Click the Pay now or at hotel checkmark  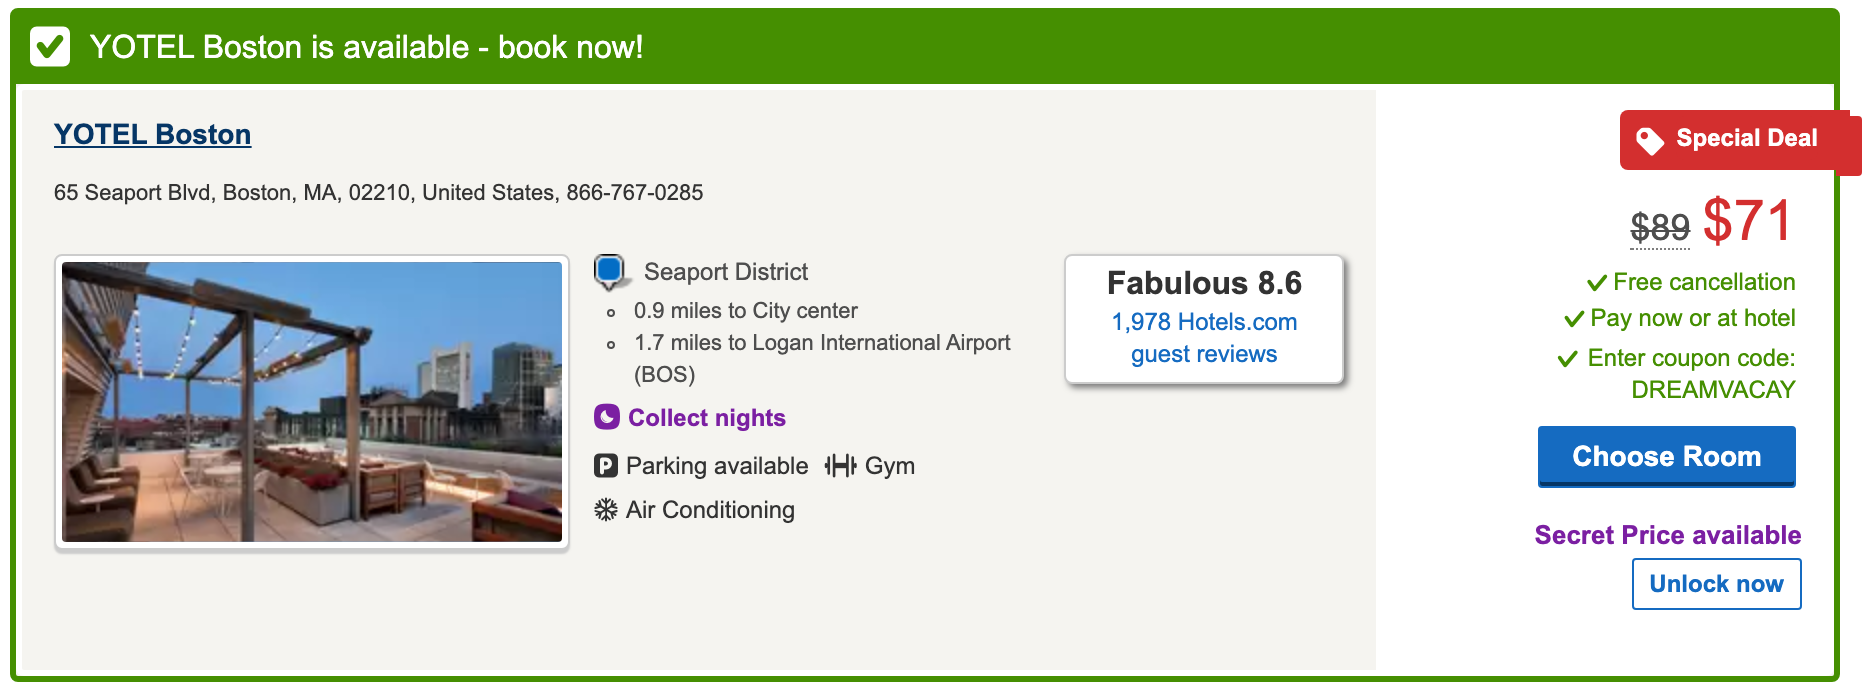tap(1574, 319)
